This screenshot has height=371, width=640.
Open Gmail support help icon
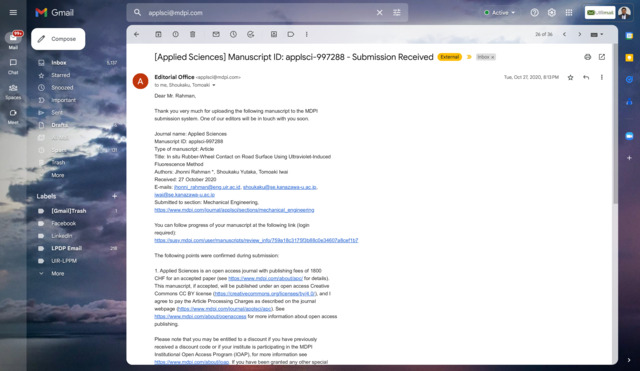coord(534,13)
